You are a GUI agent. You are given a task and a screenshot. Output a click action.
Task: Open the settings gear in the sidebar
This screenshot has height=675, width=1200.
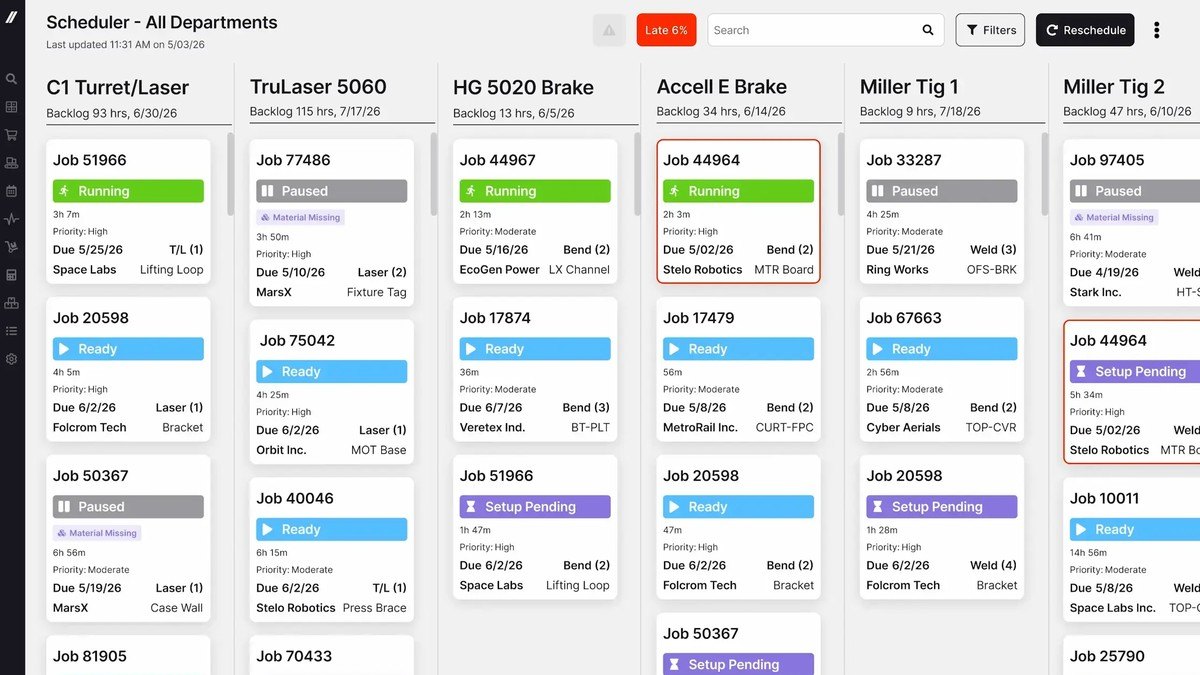(x=12, y=359)
